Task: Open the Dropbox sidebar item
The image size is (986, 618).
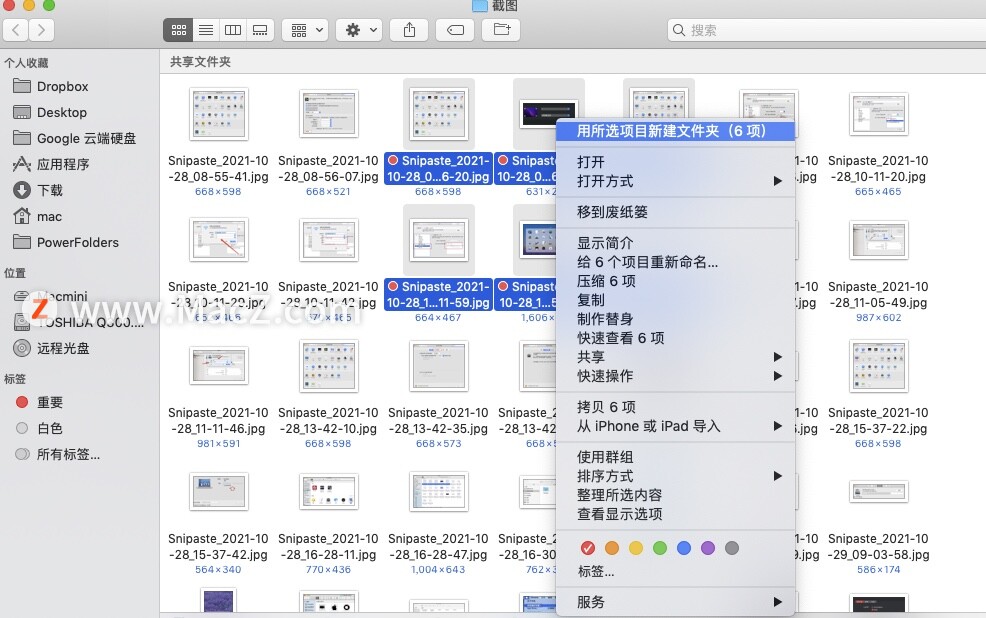Action: (62, 86)
